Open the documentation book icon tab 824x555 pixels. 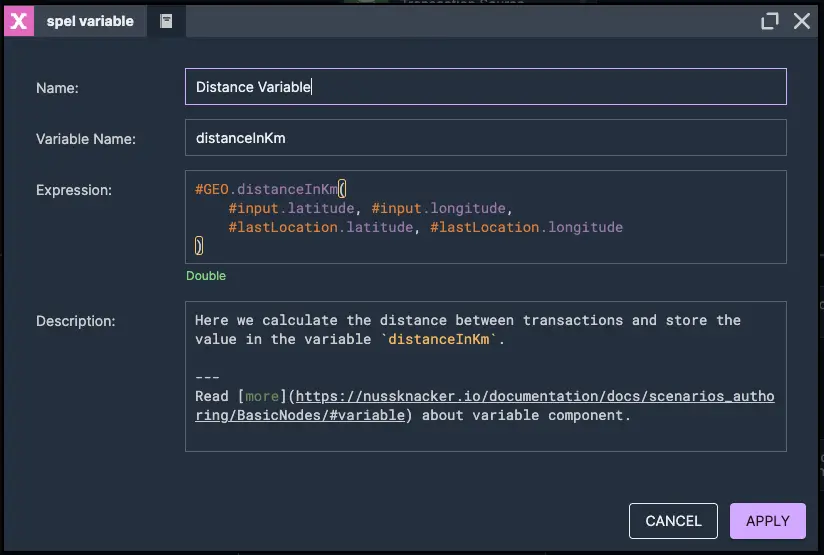click(166, 21)
